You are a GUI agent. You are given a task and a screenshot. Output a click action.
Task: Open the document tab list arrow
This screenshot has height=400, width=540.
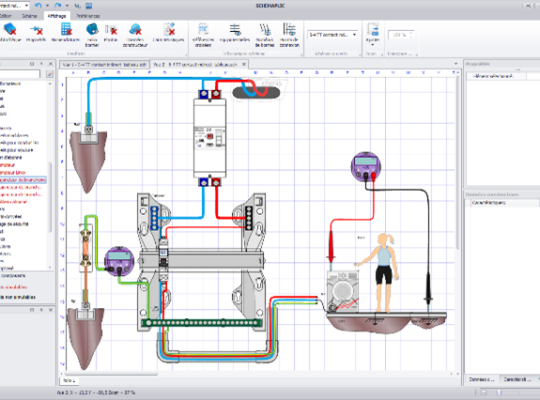click(x=456, y=64)
